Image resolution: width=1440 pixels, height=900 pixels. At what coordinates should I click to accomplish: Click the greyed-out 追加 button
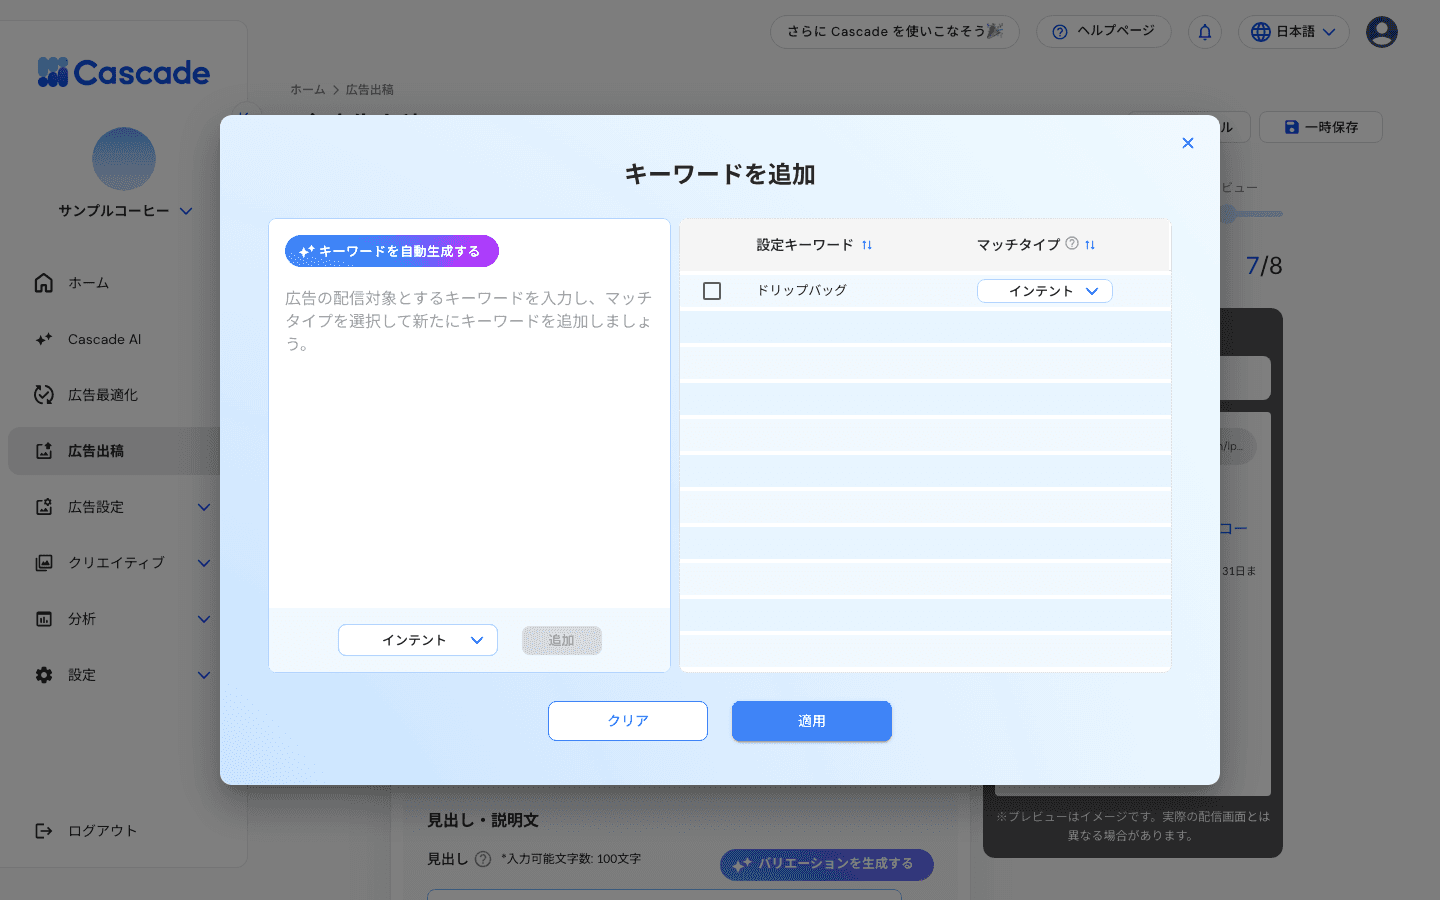562,640
